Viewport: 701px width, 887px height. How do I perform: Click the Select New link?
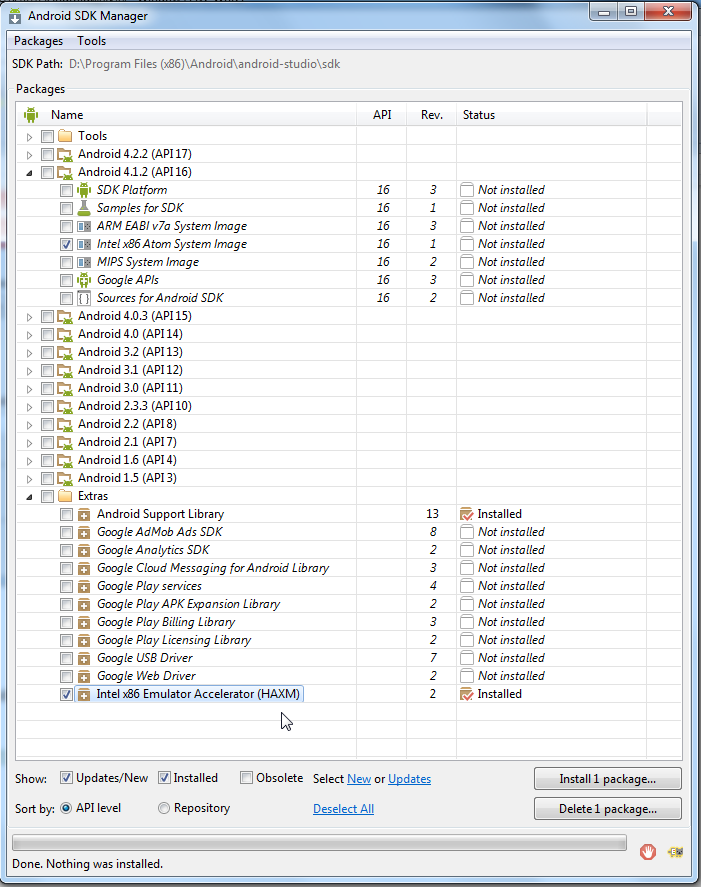pos(359,779)
